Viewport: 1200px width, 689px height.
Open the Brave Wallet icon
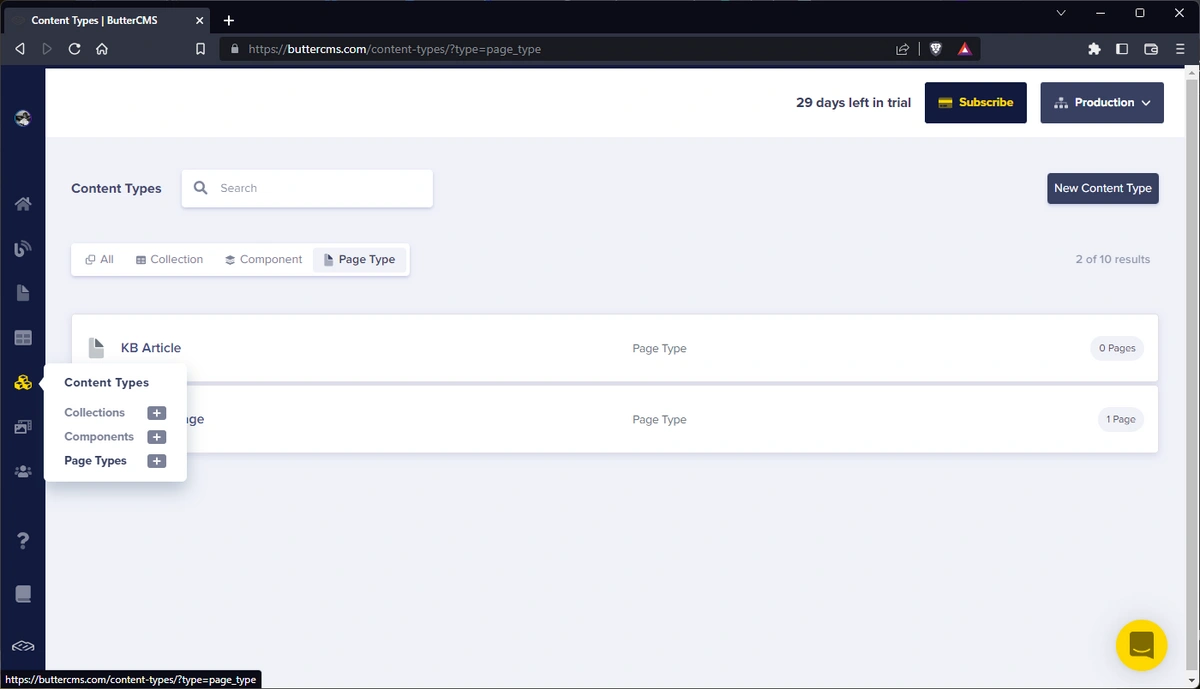pyautogui.click(x=1151, y=48)
